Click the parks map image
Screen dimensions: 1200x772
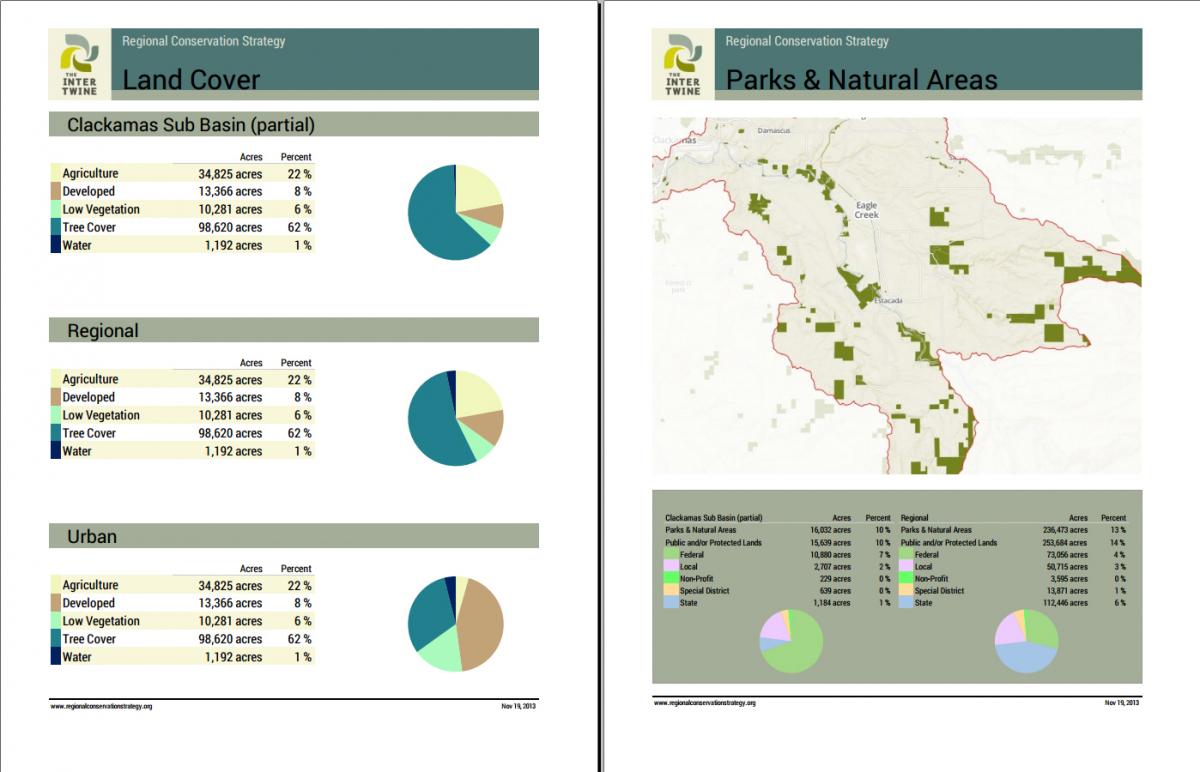(x=897, y=296)
